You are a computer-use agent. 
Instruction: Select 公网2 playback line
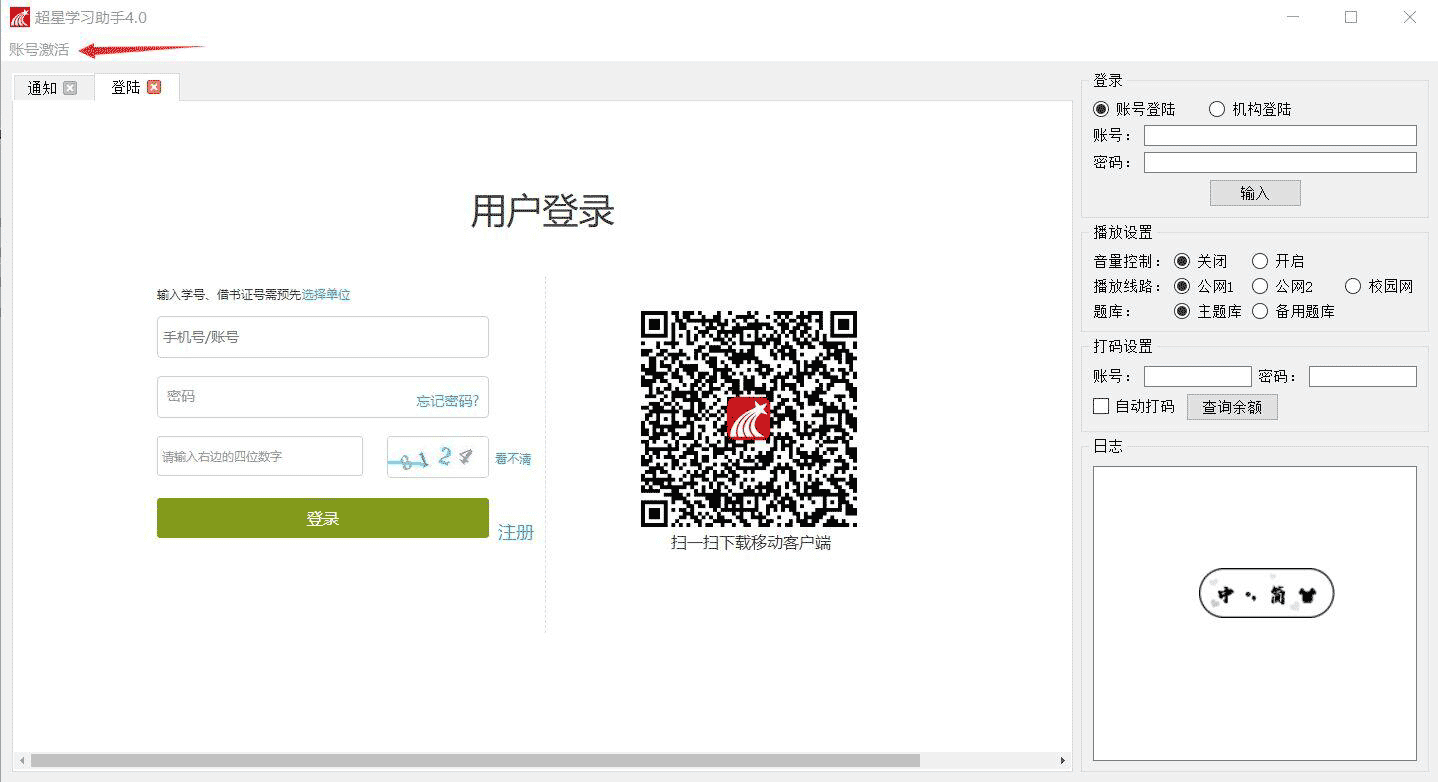tap(1260, 286)
